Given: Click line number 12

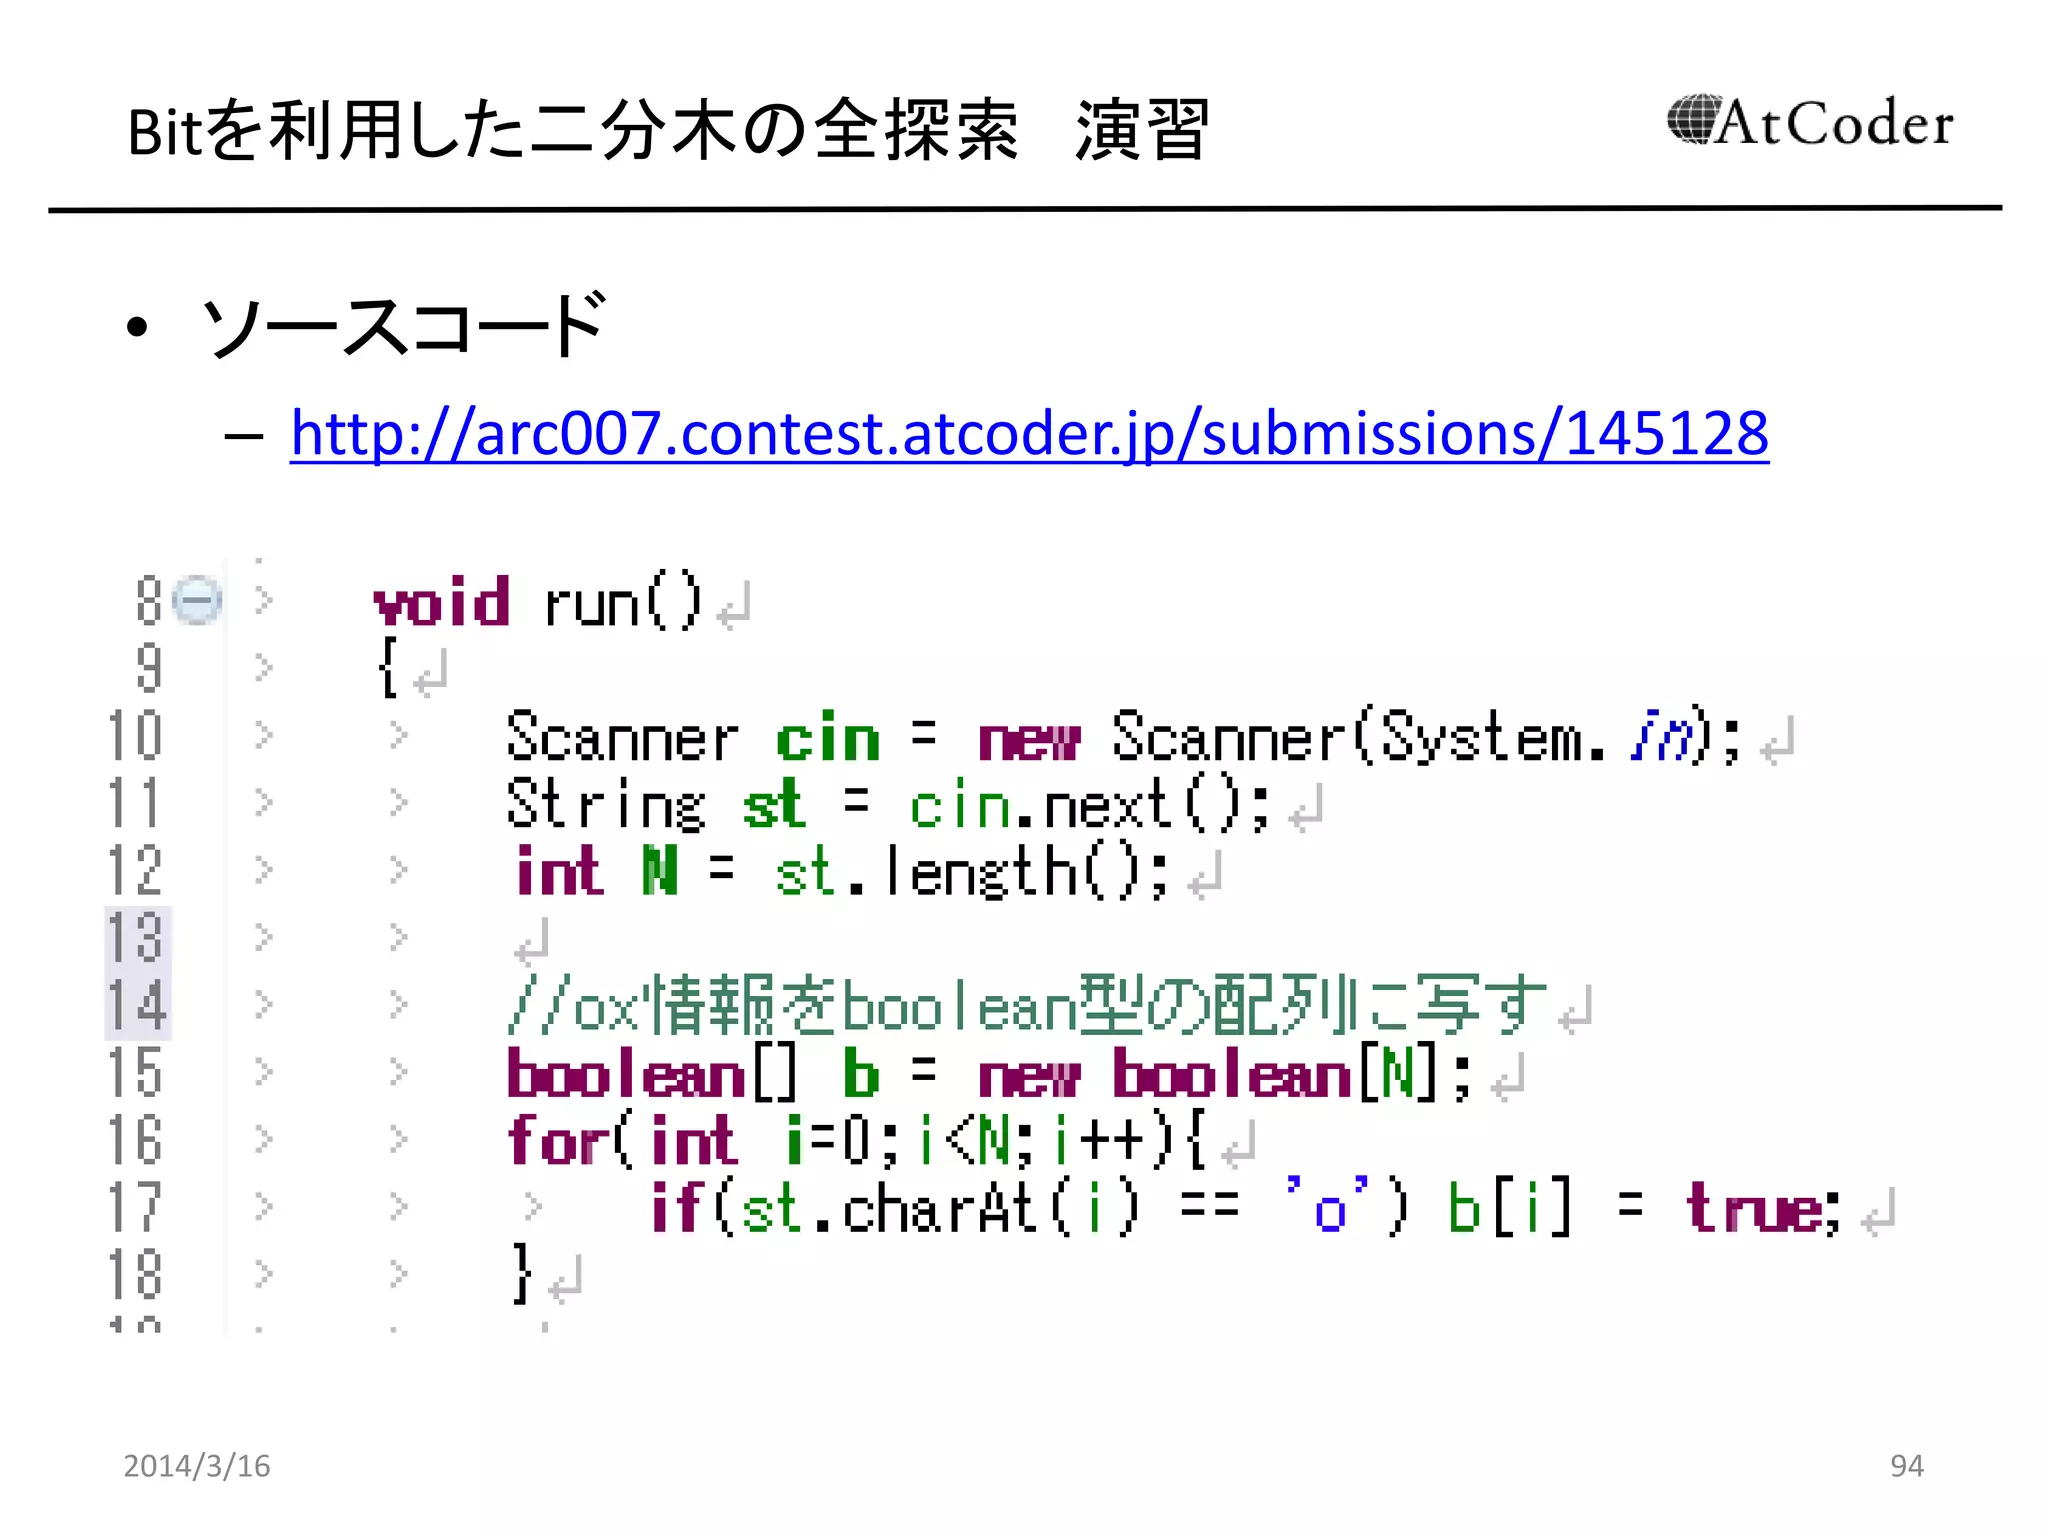Looking at the screenshot, I should click(x=134, y=871).
